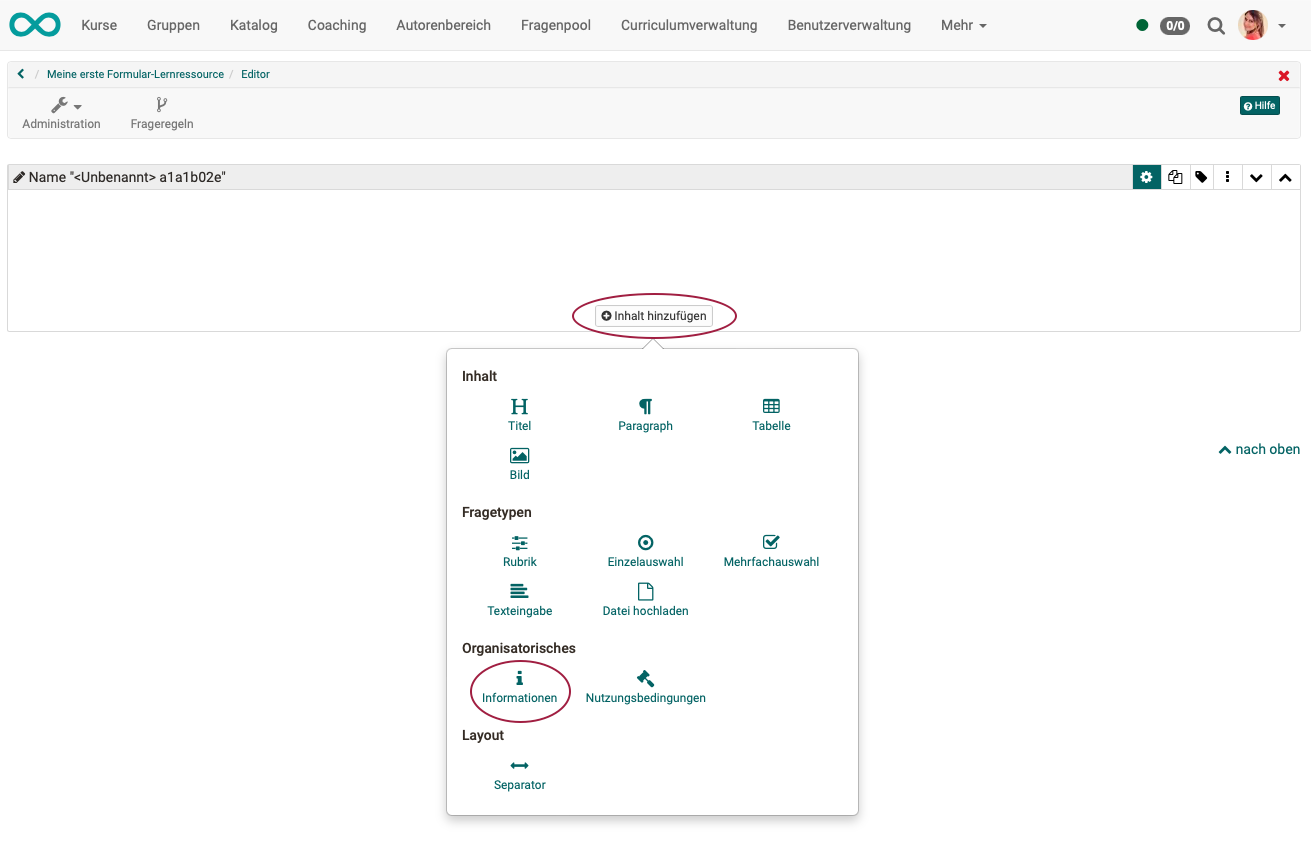
Task: Go to the Fragenpool tab
Action: click(x=555, y=25)
